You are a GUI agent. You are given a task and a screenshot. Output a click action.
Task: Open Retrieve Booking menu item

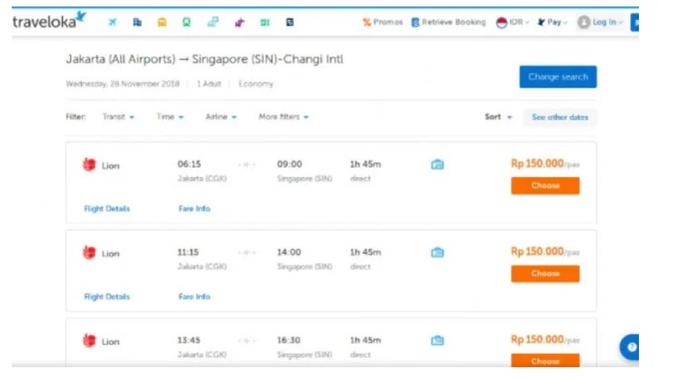pos(449,22)
